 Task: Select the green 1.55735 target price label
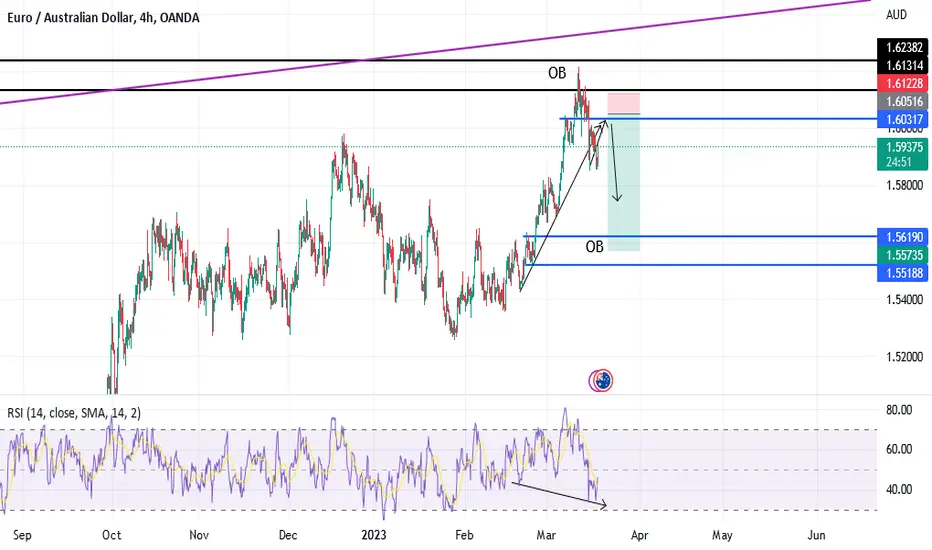(x=902, y=255)
